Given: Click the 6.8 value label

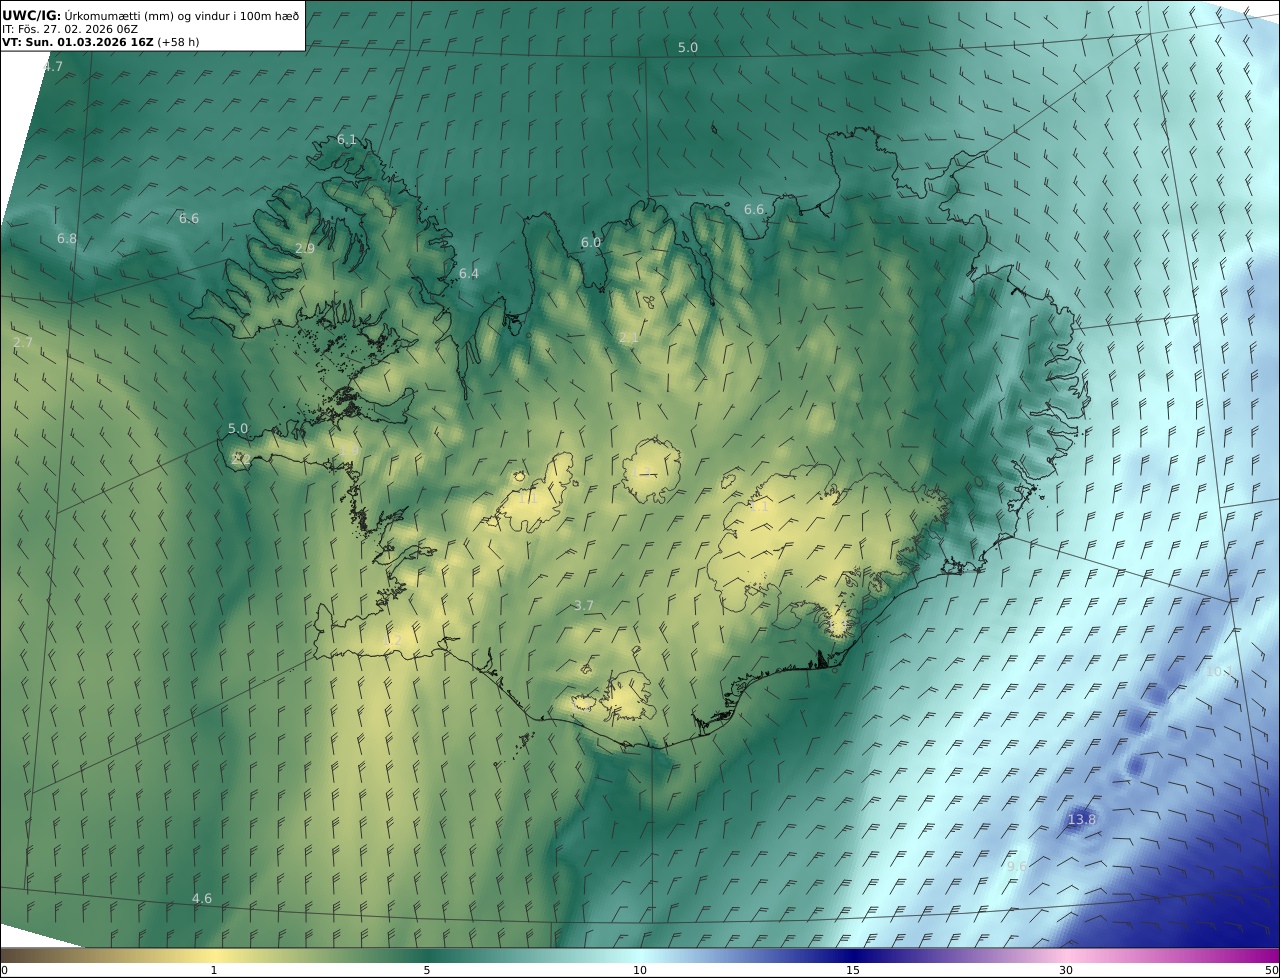Looking at the screenshot, I should pos(67,239).
